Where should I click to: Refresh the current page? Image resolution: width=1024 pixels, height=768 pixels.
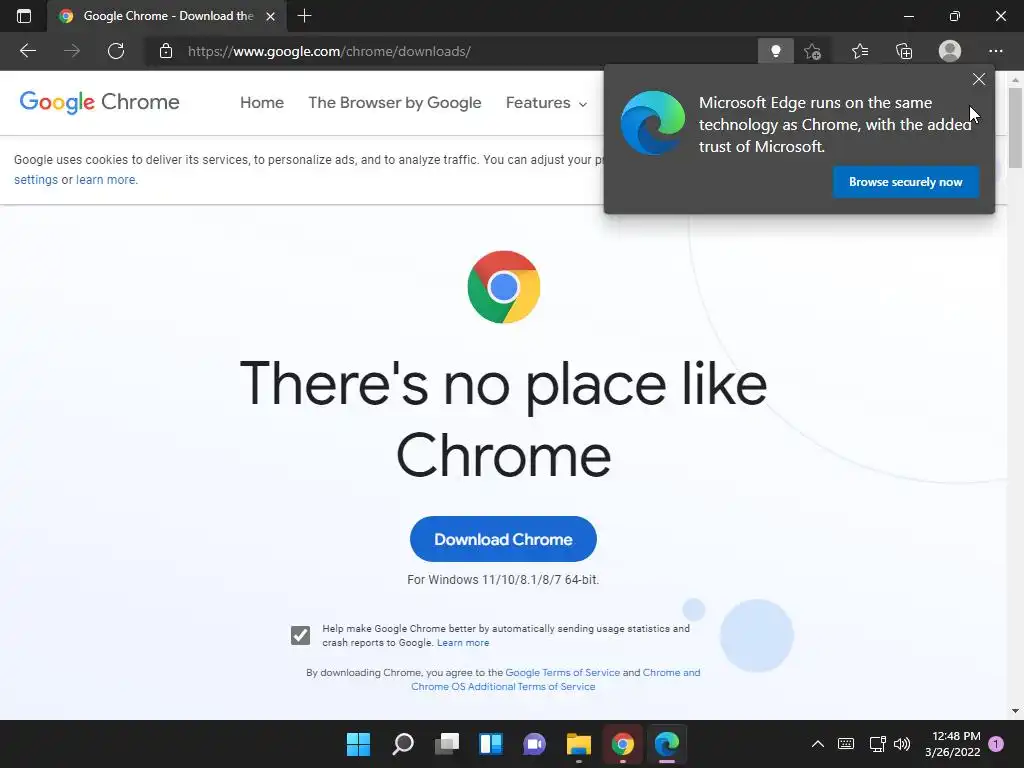click(116, 51)
